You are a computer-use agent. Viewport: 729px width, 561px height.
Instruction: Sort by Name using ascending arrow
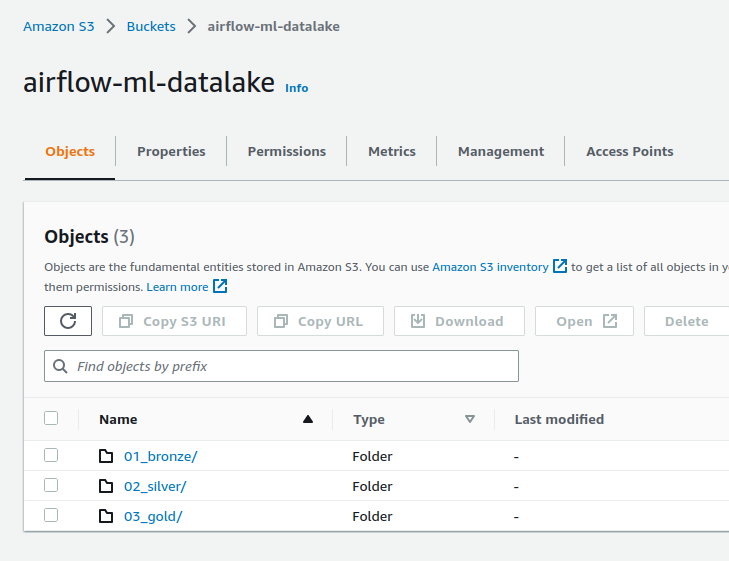click(308, 419)
